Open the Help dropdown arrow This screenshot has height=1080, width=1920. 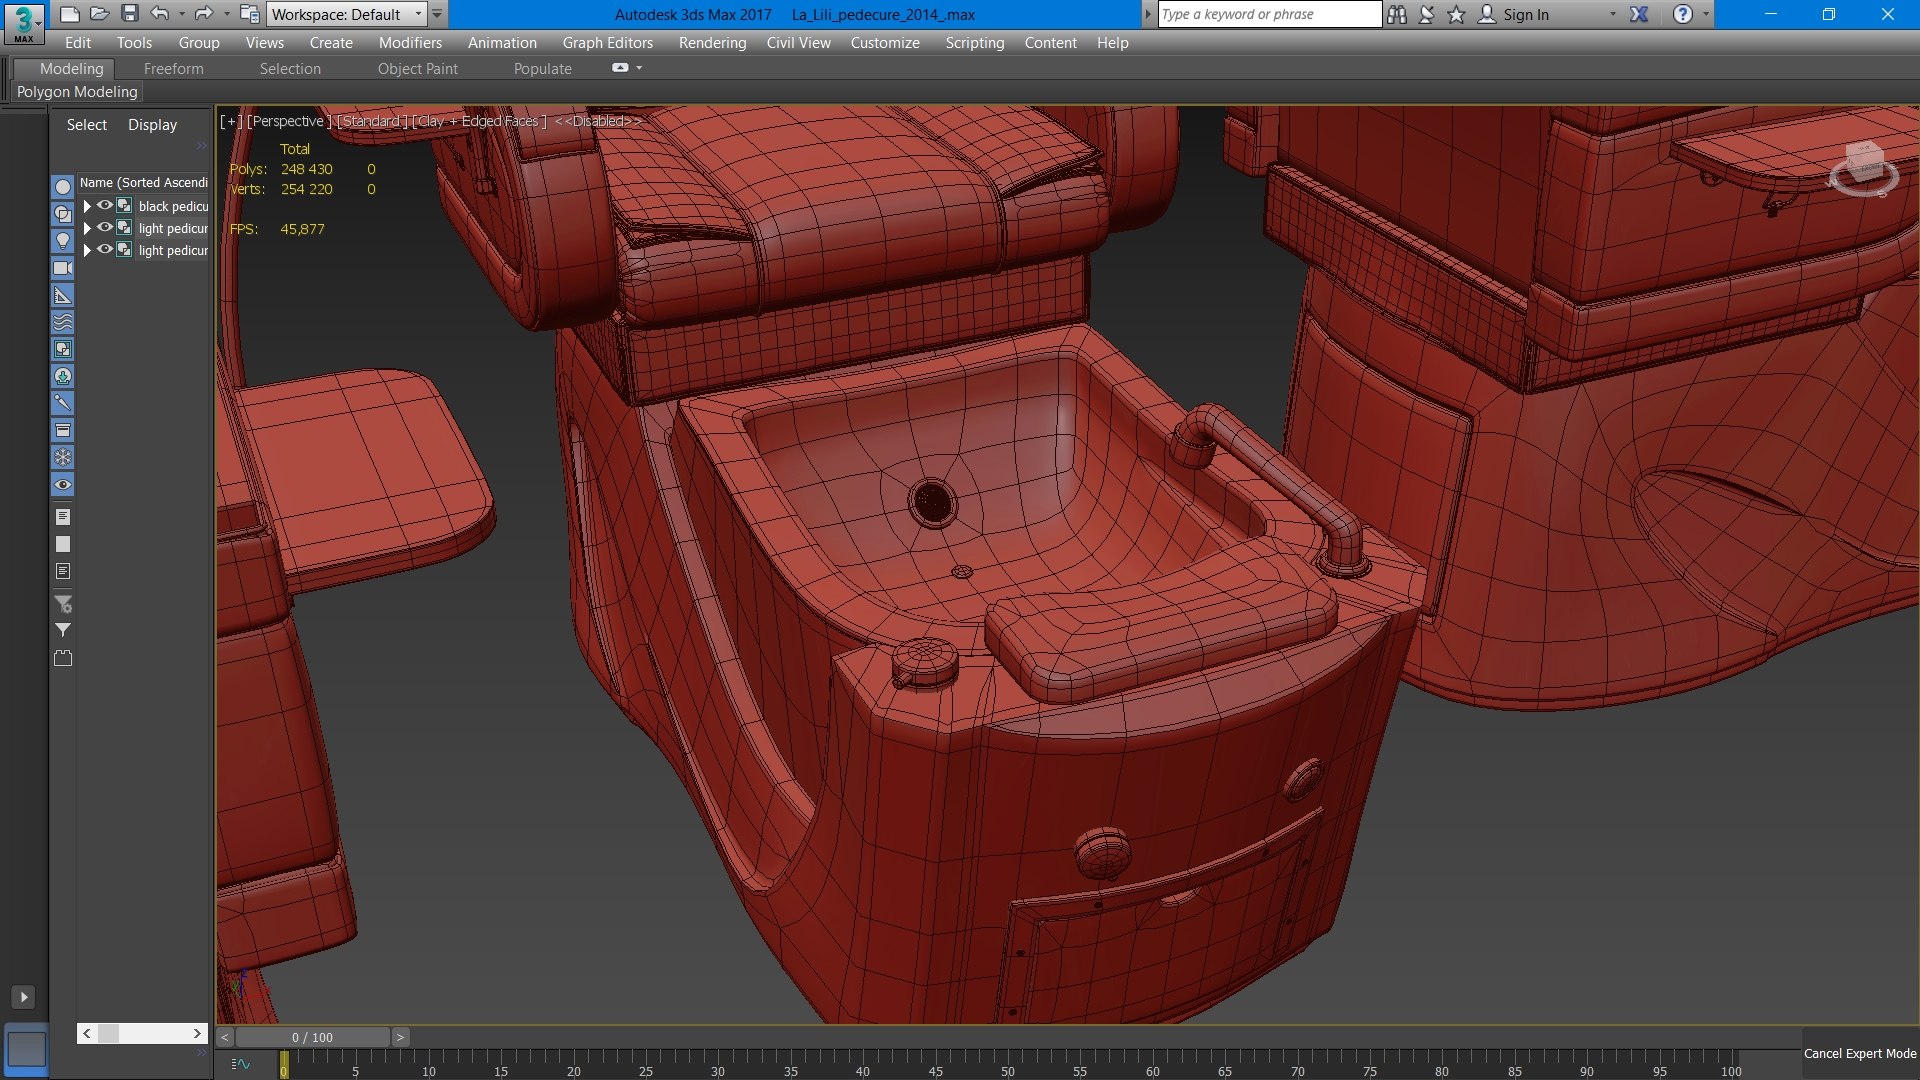coord(1706,14)
